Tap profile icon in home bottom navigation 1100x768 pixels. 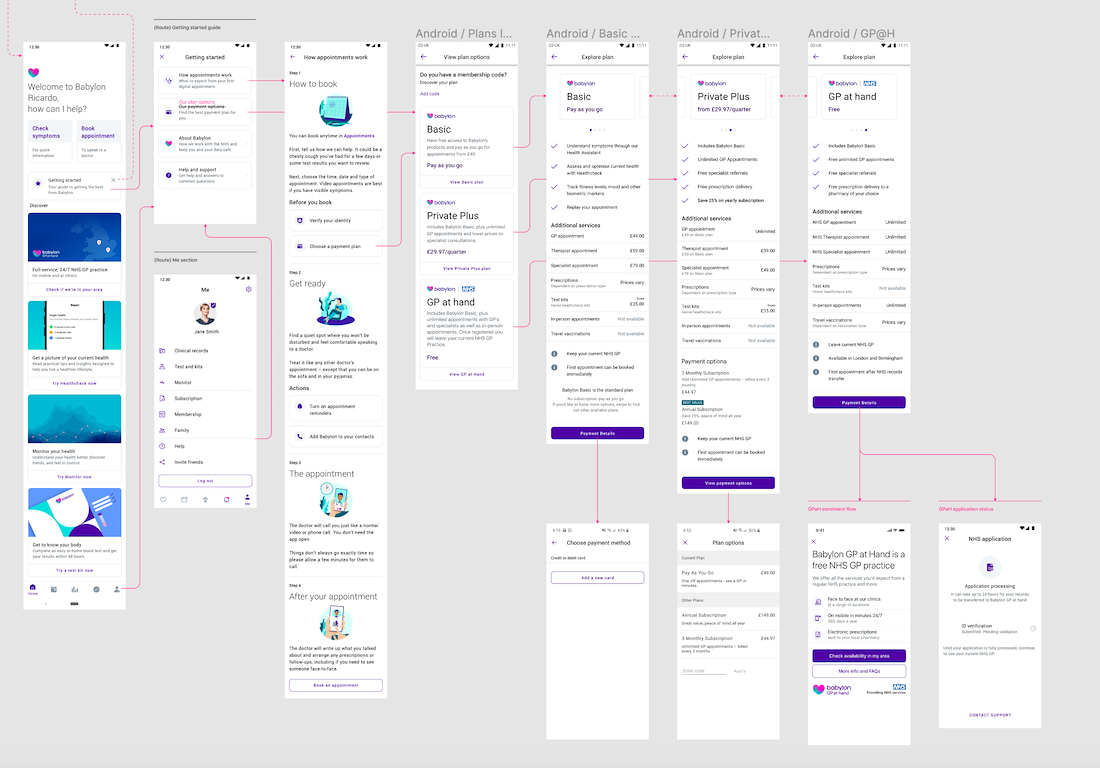(116, 589)
